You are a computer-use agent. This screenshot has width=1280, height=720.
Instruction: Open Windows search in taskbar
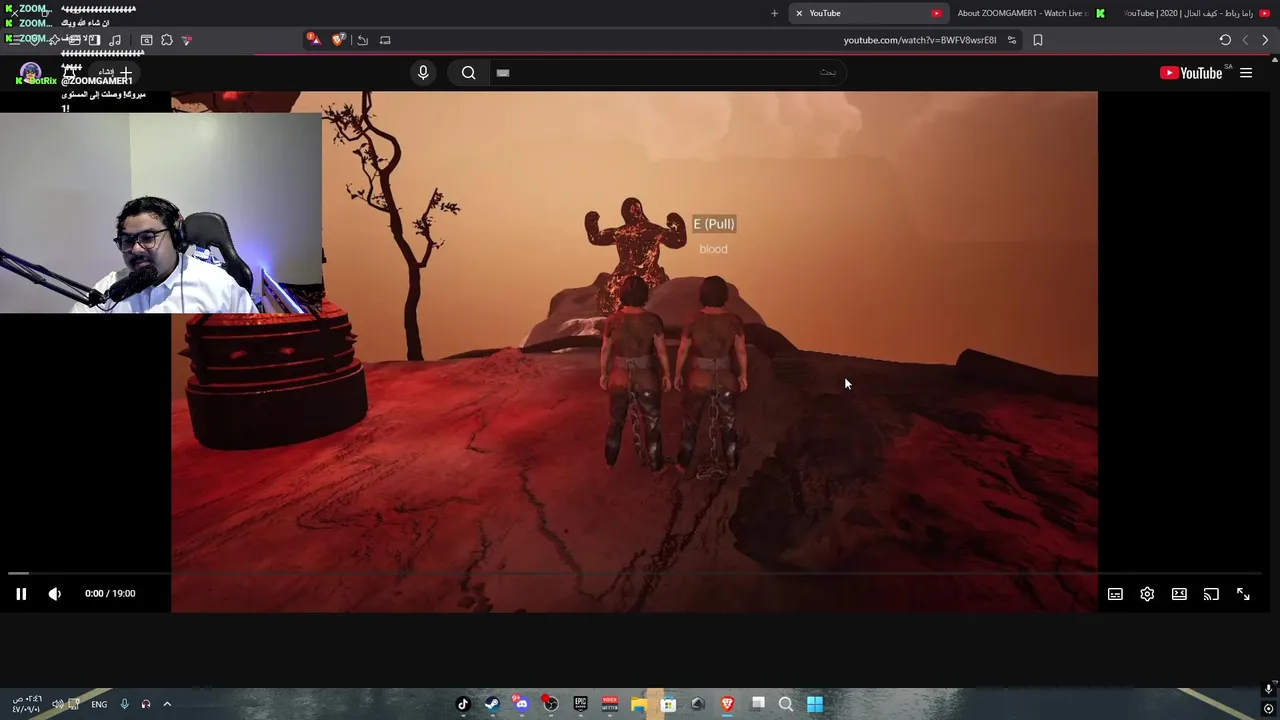(x=786, y=704)
